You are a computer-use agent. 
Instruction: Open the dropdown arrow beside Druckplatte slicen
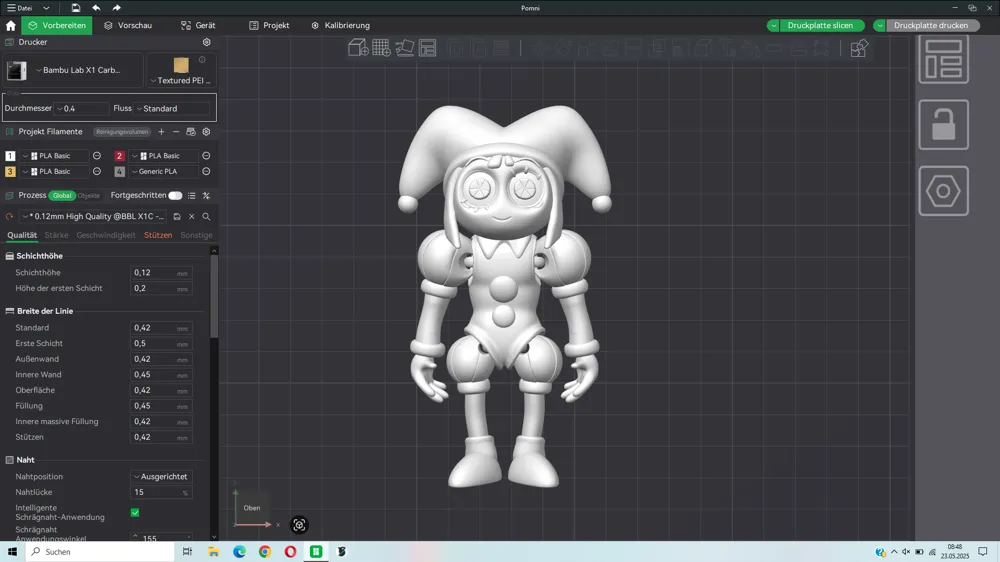click(x=774, y=26)
